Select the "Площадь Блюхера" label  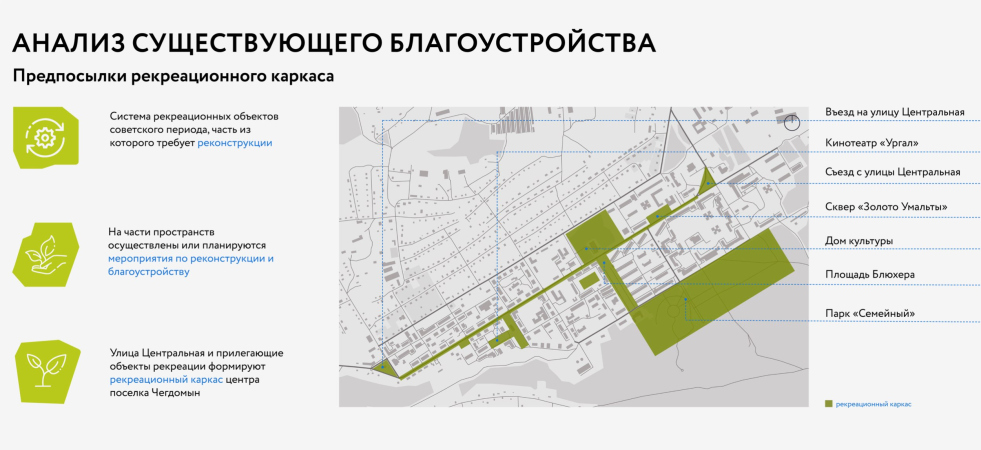pos(869,274)
